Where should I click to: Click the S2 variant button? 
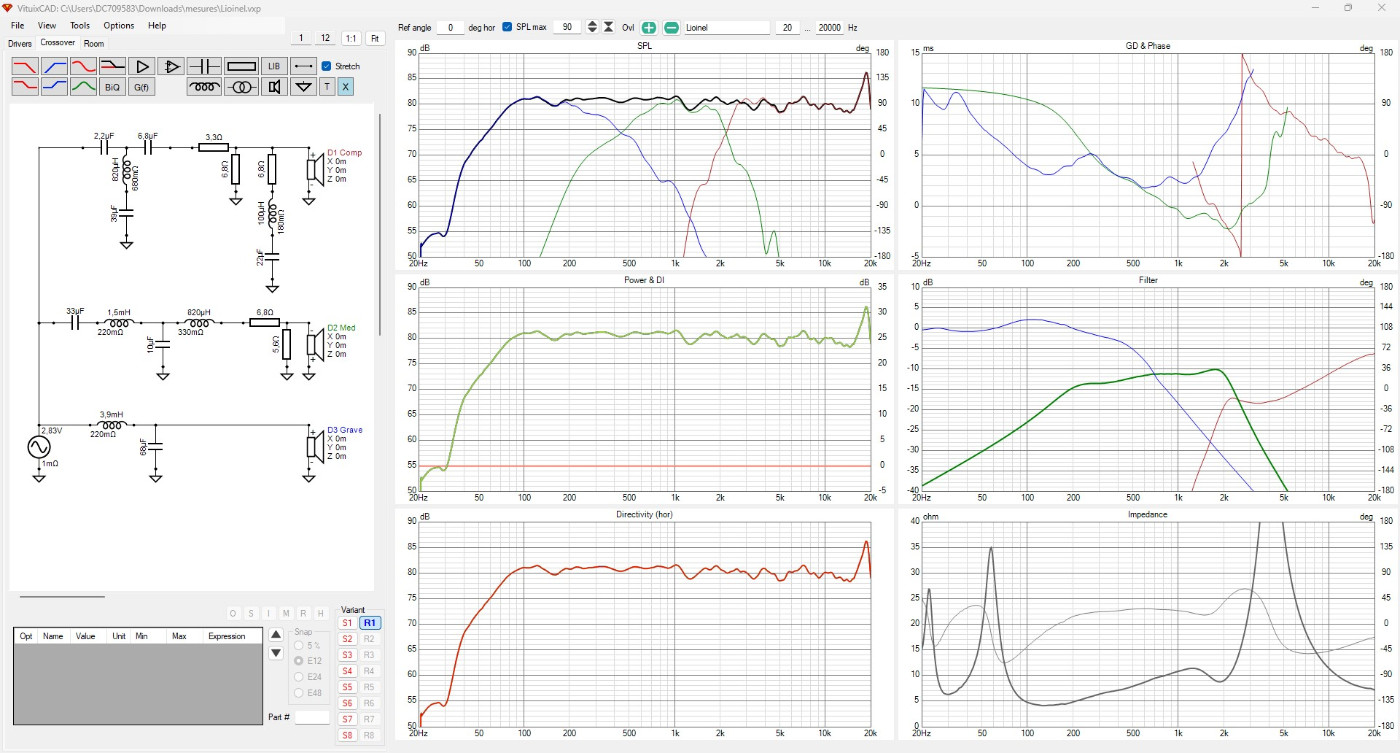347,638
